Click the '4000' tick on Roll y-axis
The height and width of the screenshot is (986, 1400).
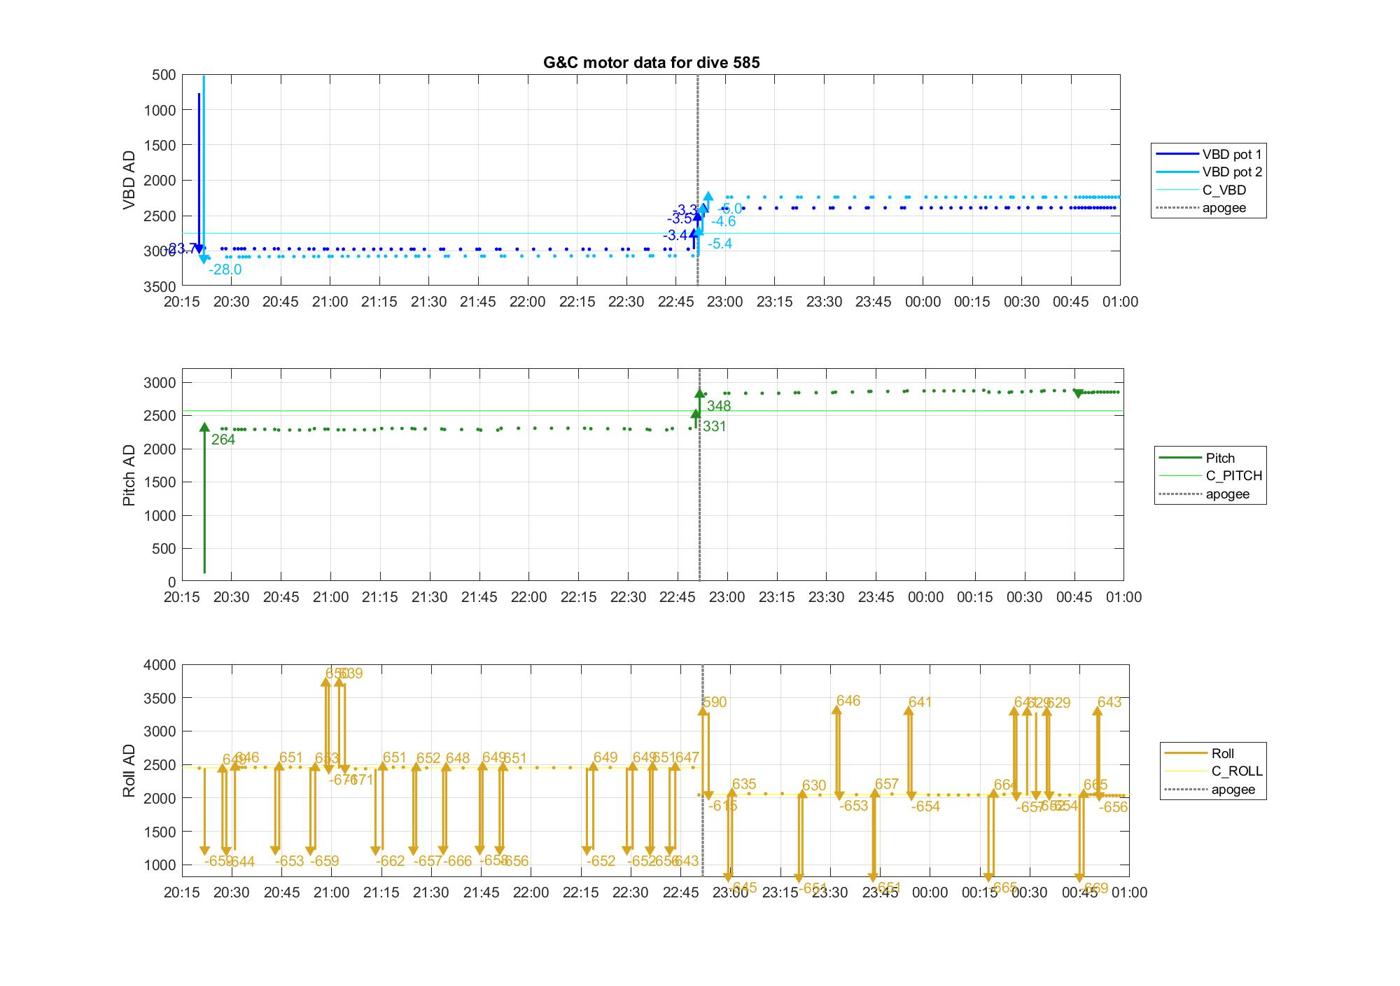[x=160, y=665]
